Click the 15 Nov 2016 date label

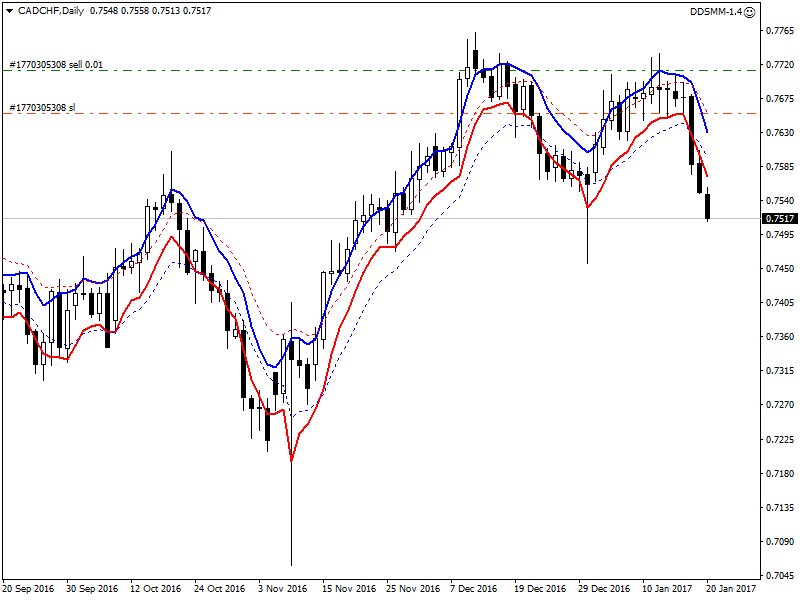(x=349, y=589)
